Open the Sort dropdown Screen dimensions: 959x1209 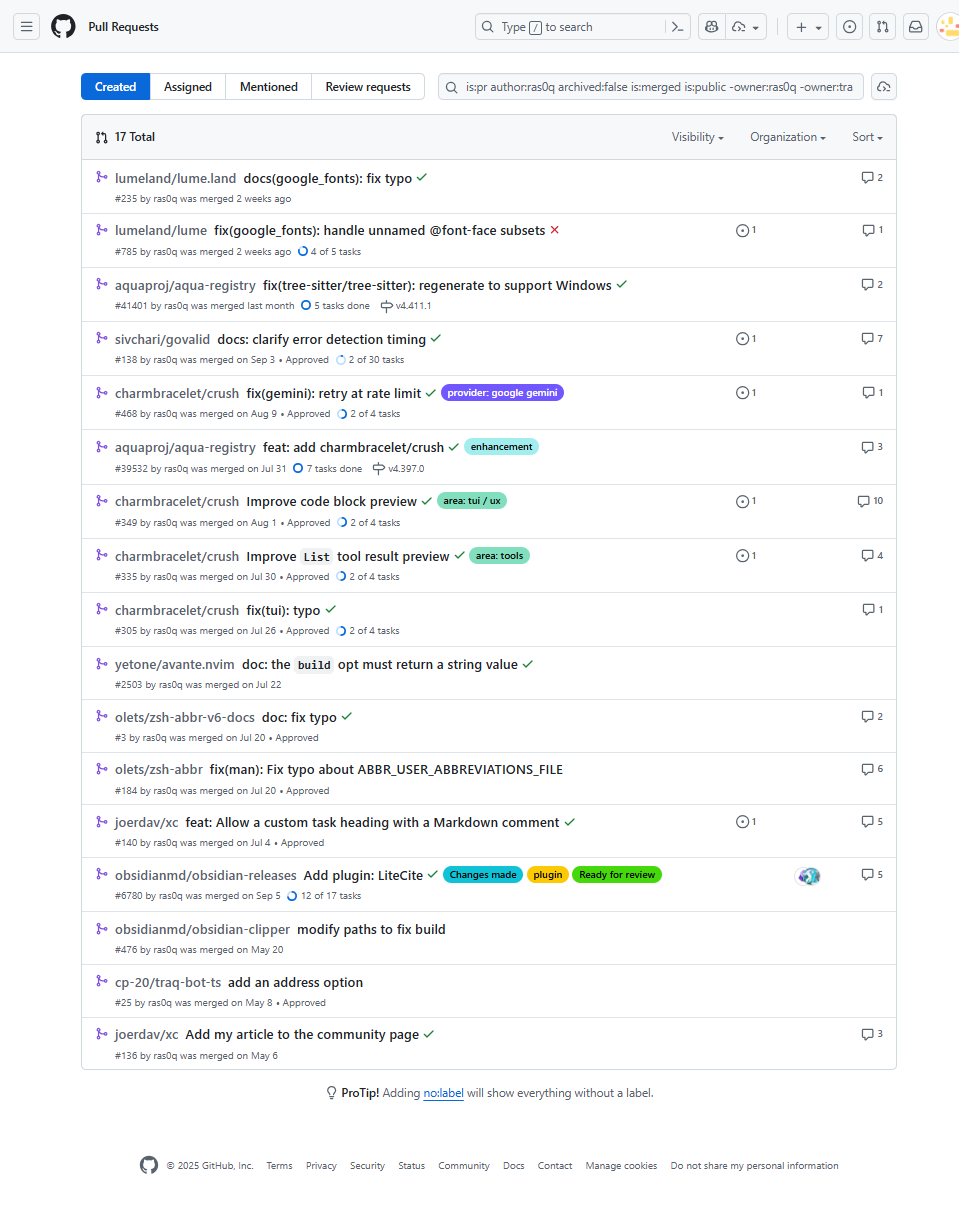click(866, 137)
